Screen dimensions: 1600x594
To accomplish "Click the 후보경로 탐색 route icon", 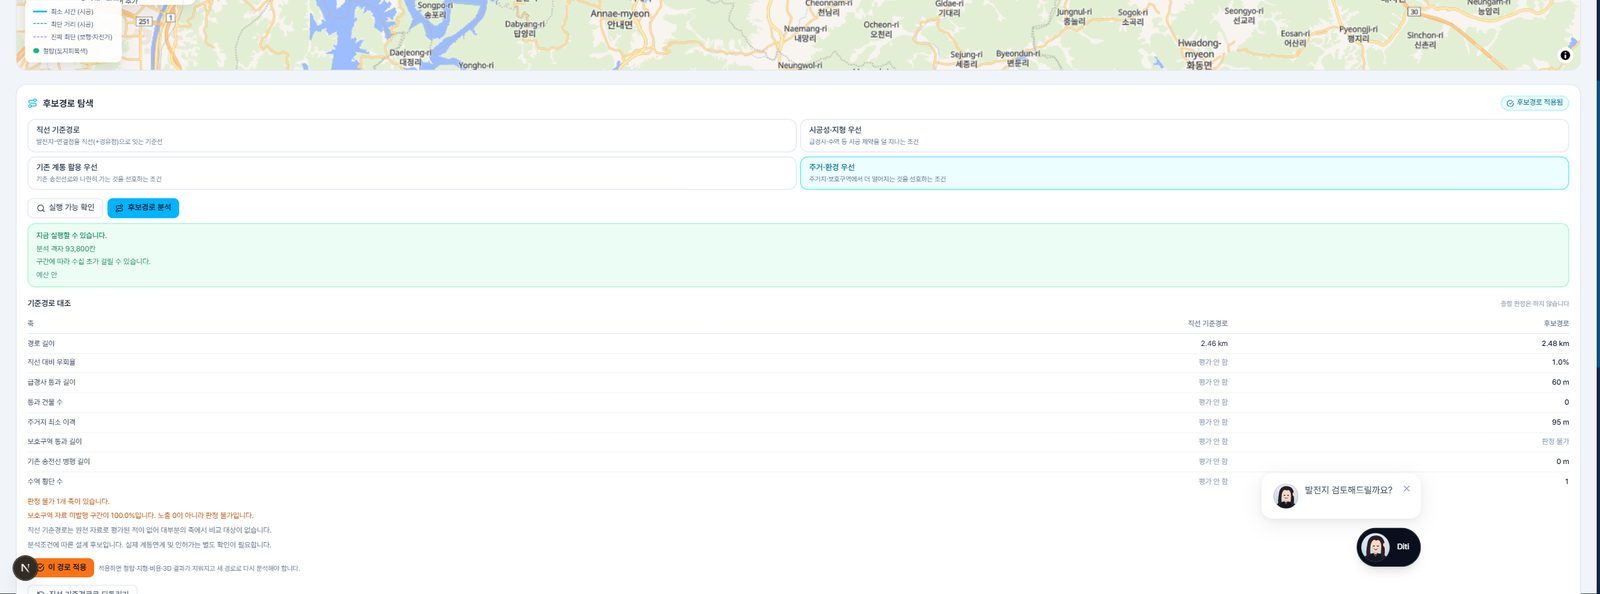I will [x=33, y=103].
